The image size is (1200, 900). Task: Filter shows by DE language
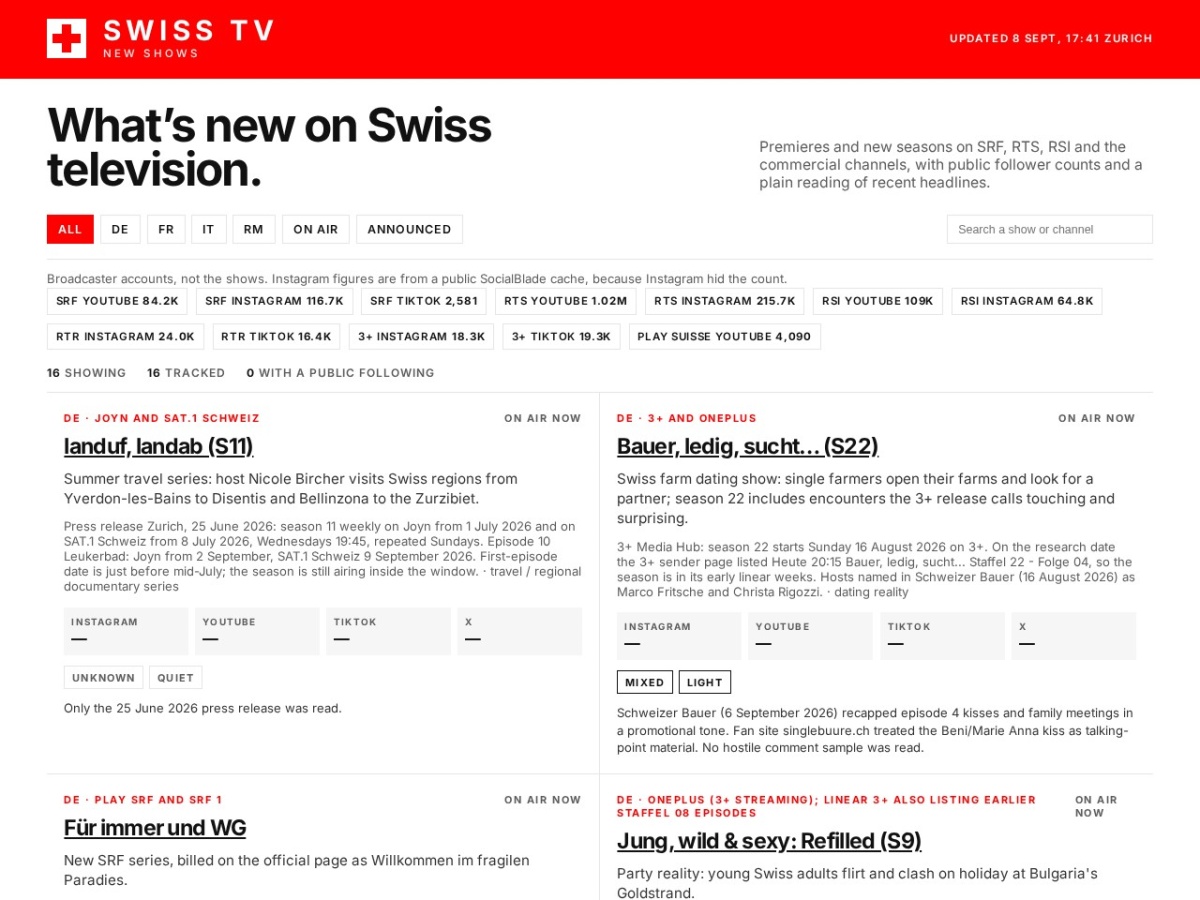[120, 229]
